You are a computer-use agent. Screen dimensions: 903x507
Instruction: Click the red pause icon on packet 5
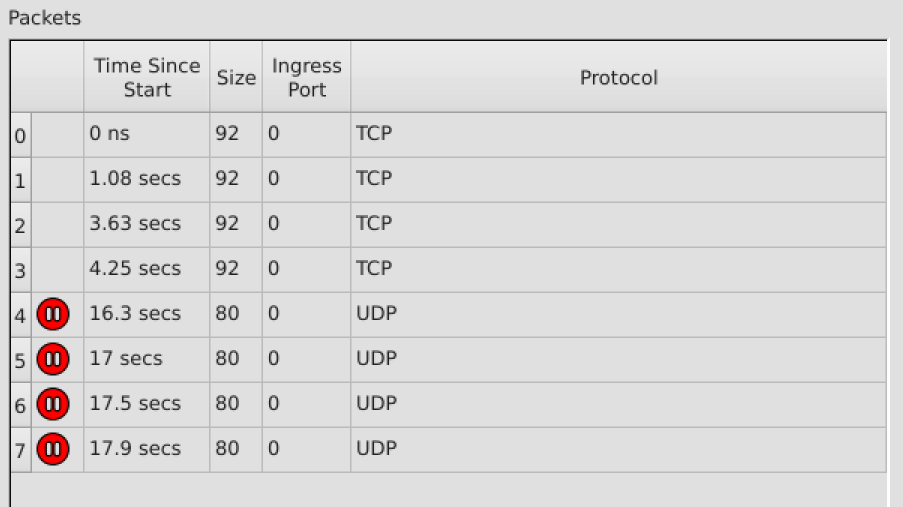click(53, 359)
